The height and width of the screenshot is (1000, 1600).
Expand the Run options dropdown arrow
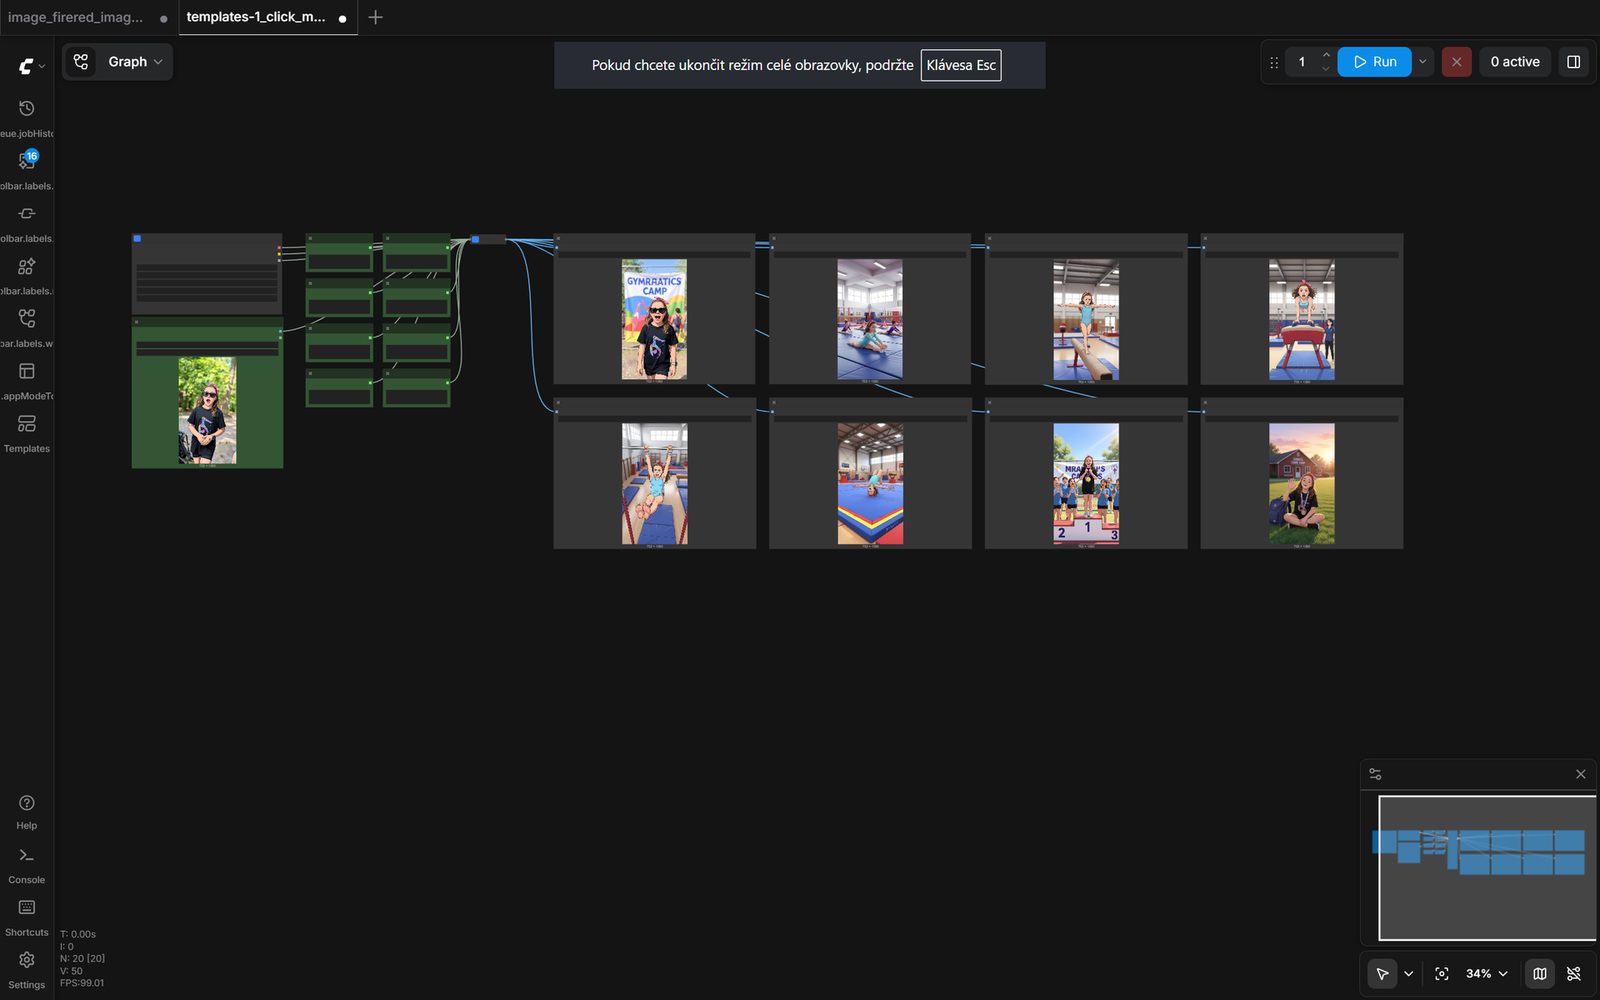tap(1422, 62)
